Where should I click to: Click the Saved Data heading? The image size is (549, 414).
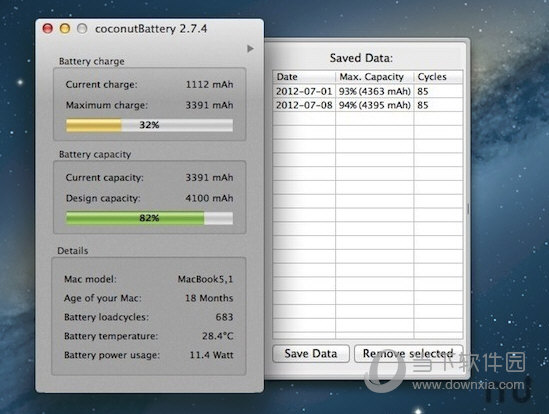point(361,58)
